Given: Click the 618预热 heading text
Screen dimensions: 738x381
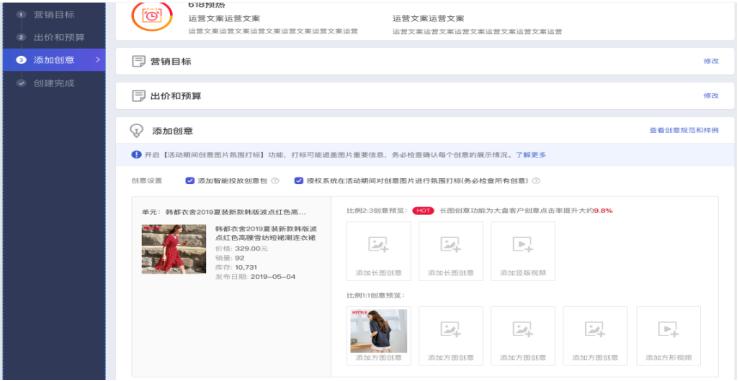Looking at the screenshot, I should (207, 4).
